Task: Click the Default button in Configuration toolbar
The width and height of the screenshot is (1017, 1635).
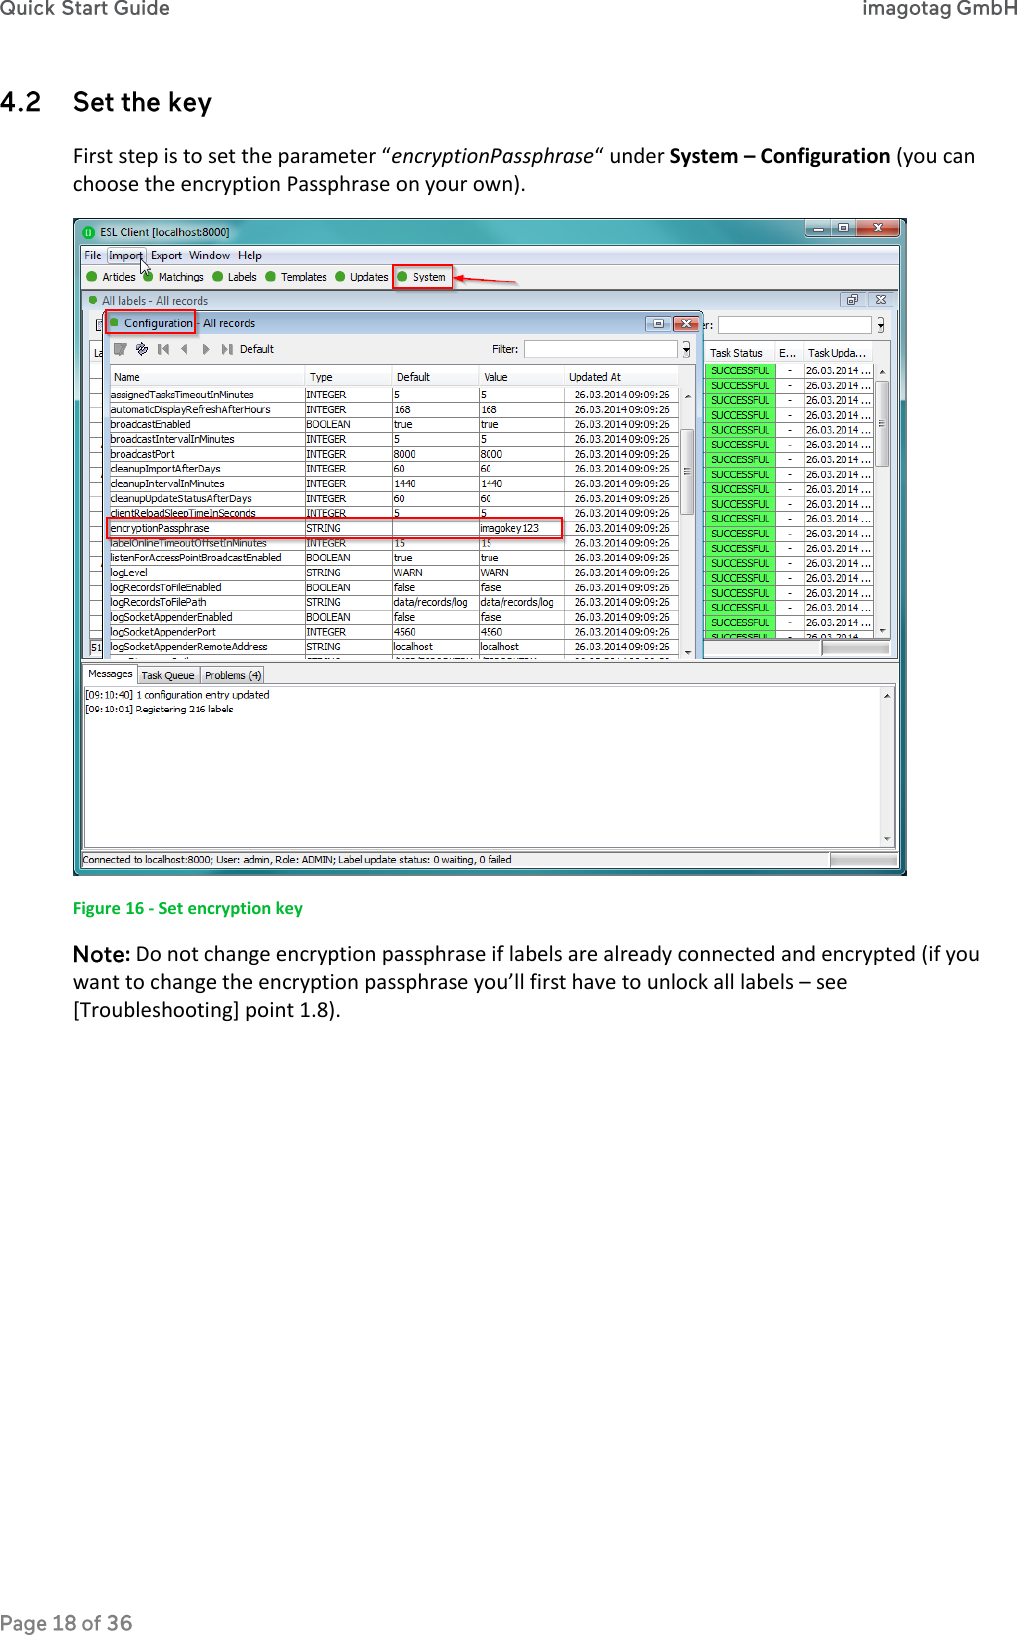Action: point(257,349)
